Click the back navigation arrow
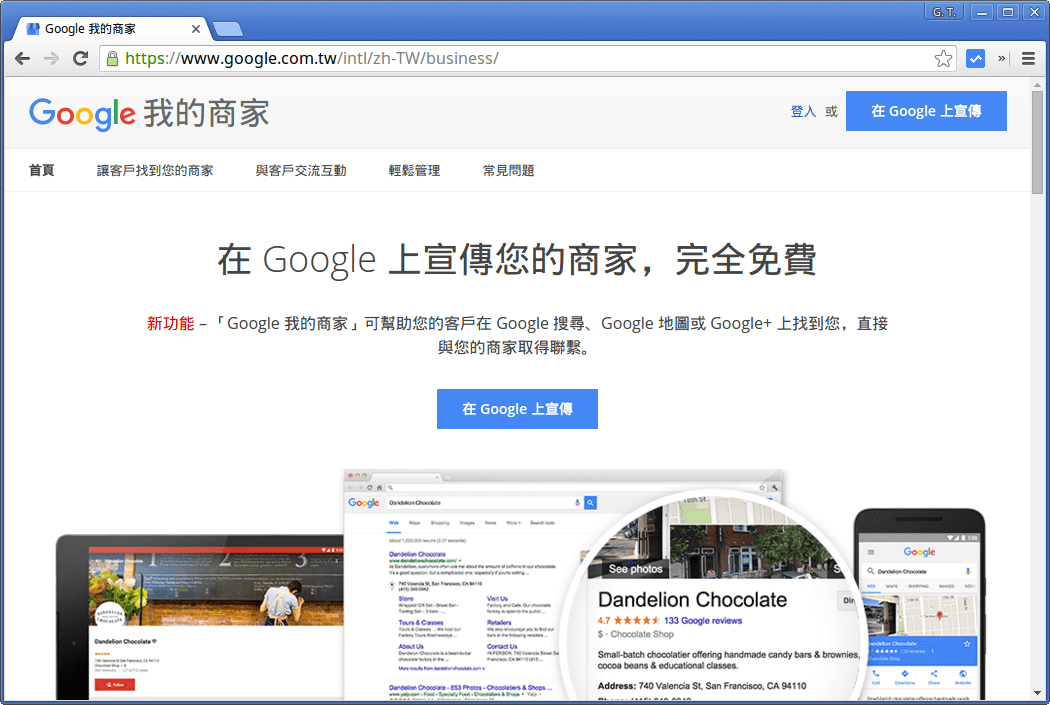This screenshot has width=1050, height=705. tap(22, 58)
